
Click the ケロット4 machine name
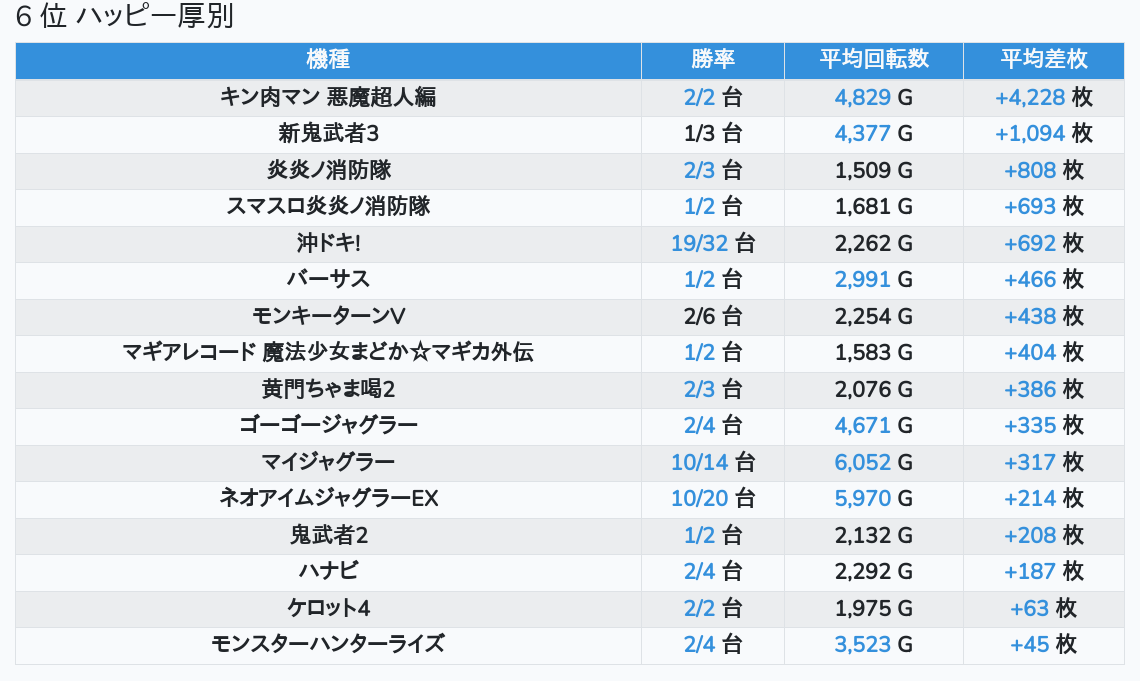[328, 609]
